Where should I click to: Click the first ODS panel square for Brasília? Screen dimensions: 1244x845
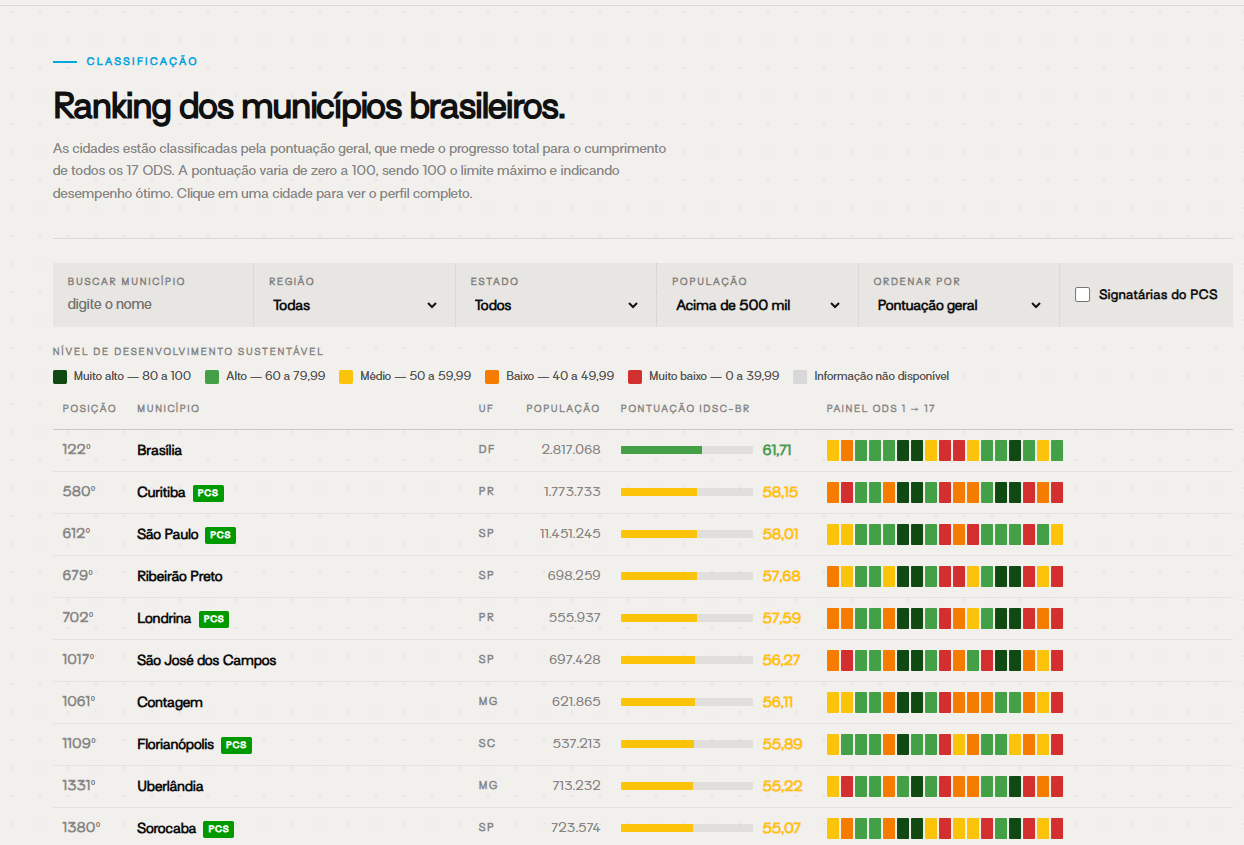pos(833,450)
